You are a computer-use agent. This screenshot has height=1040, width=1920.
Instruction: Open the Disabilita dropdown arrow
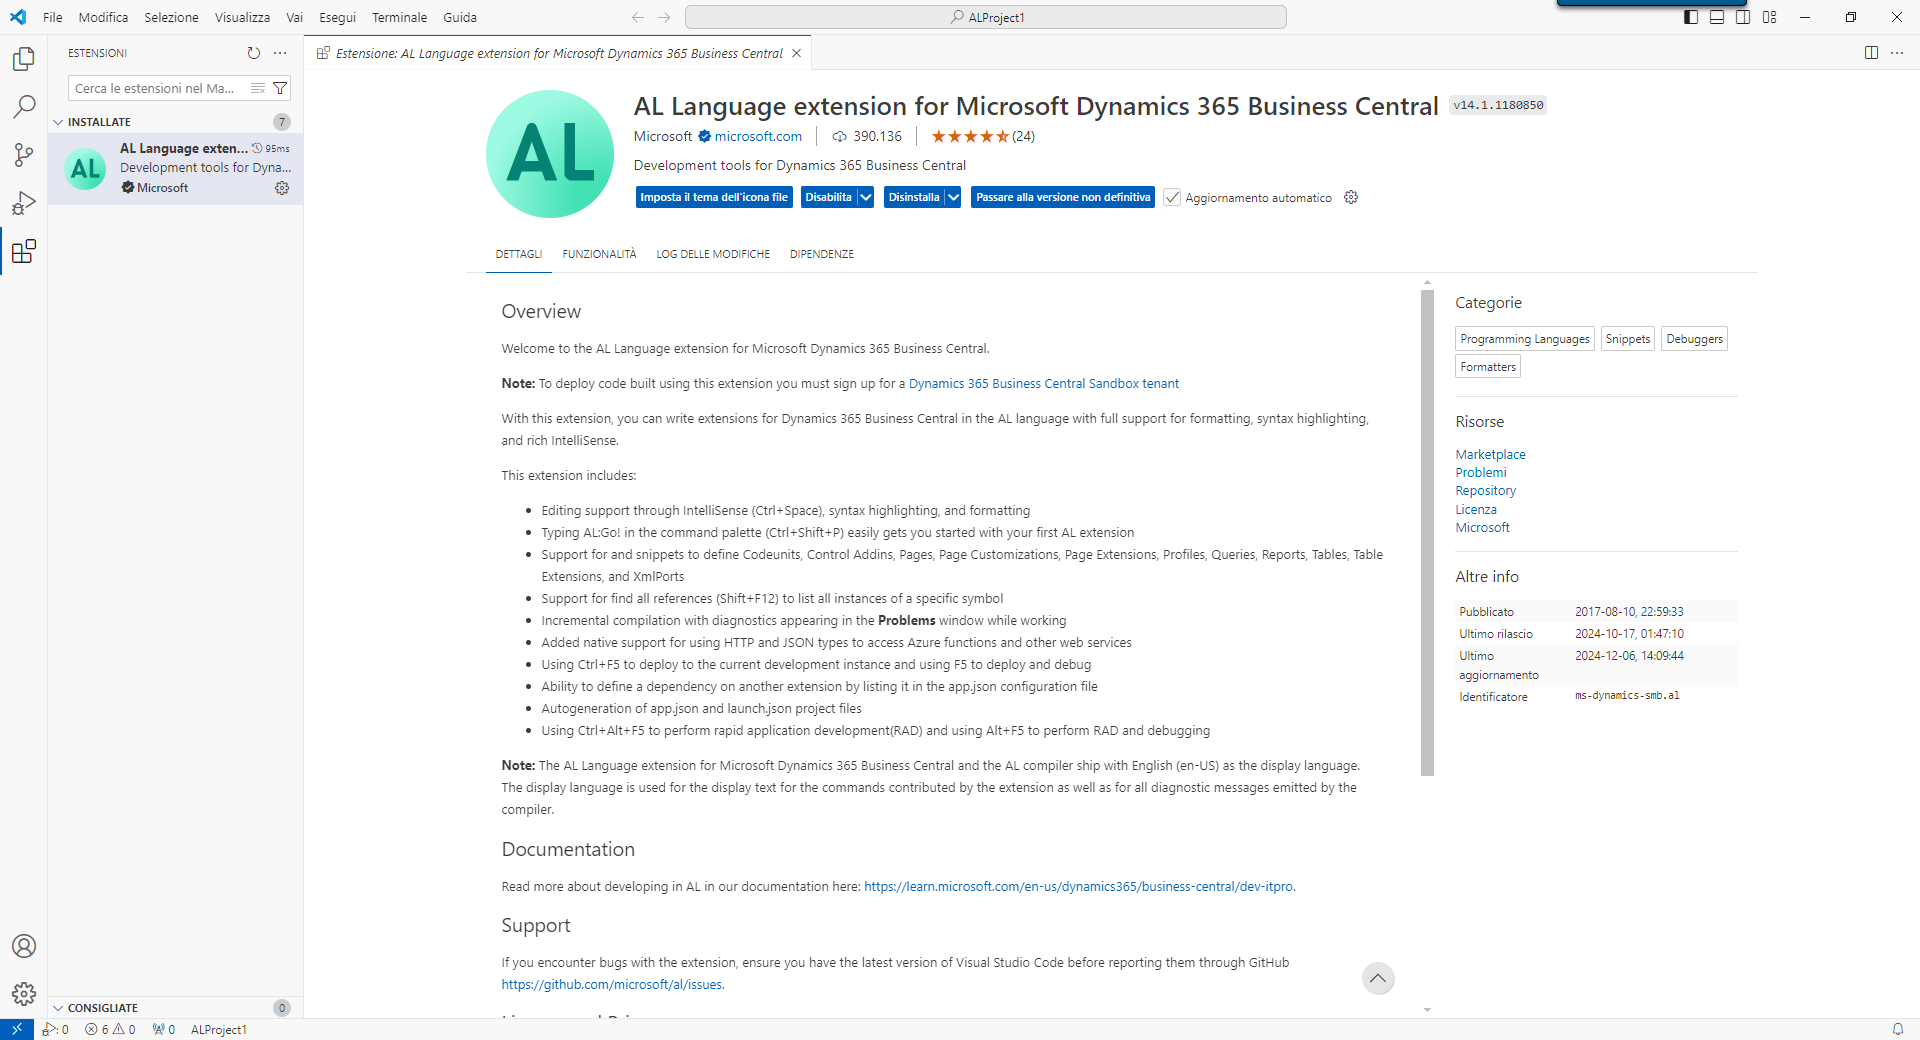tap(866, 197)
